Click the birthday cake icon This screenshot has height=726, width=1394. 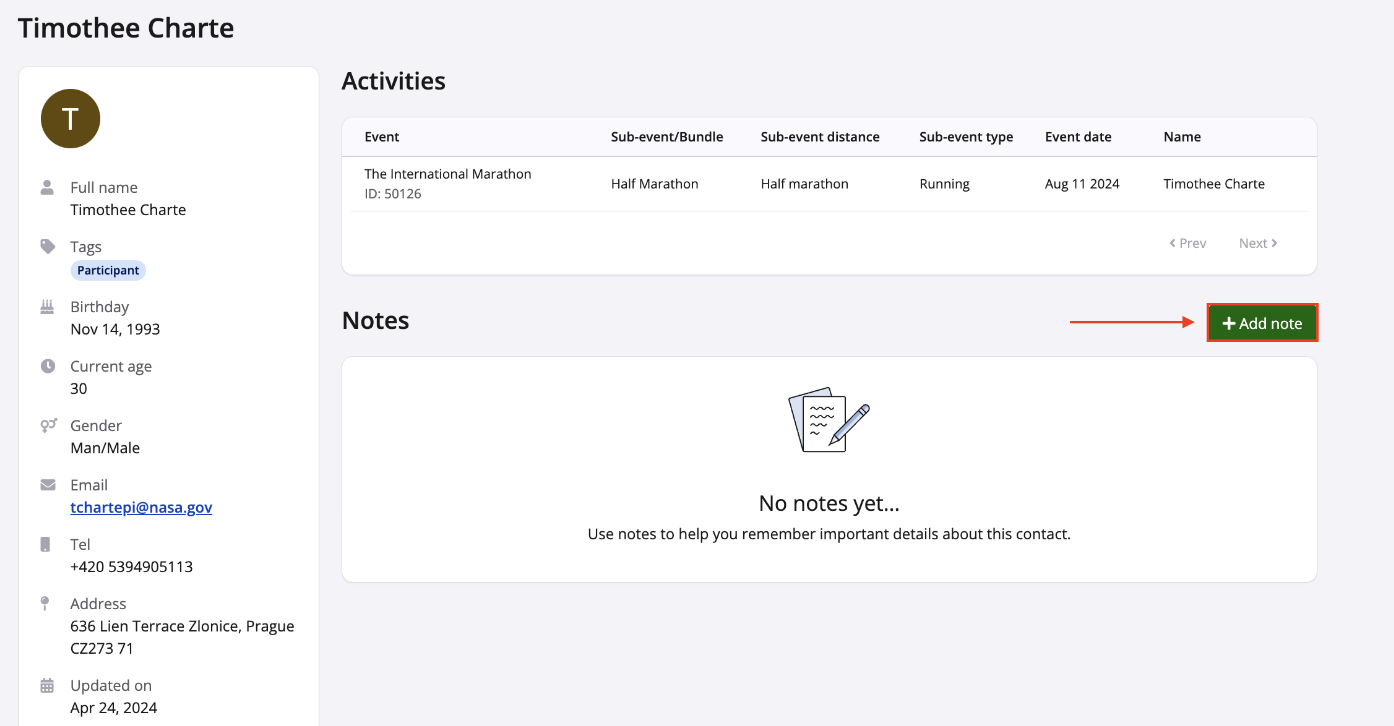tap(47, 306)
